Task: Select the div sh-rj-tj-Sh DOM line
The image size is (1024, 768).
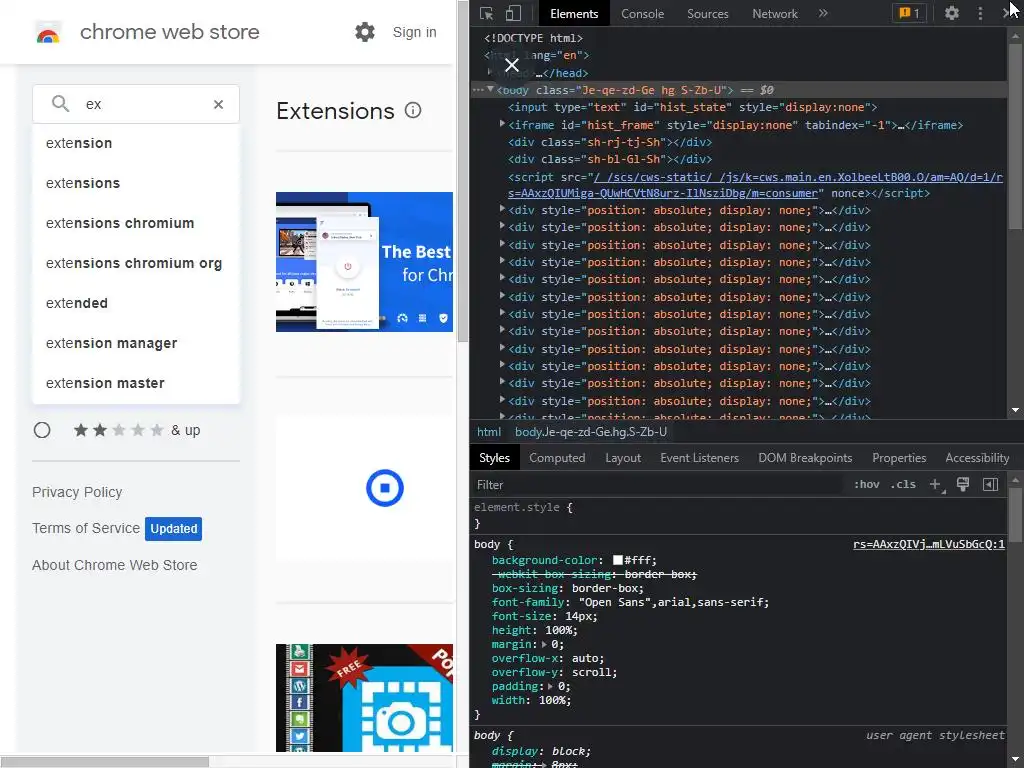Action: pos(610,142)
